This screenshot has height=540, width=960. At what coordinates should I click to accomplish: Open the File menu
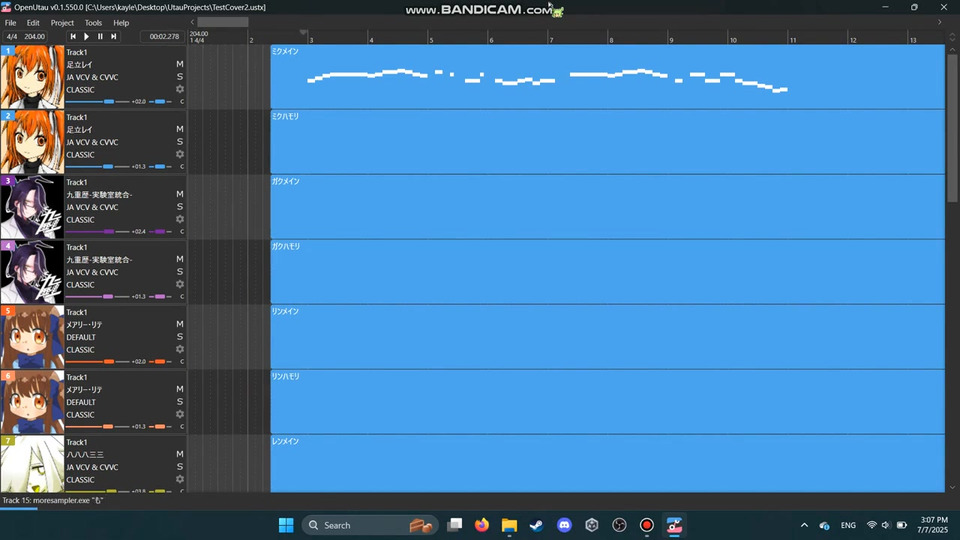tap(10, 23)
